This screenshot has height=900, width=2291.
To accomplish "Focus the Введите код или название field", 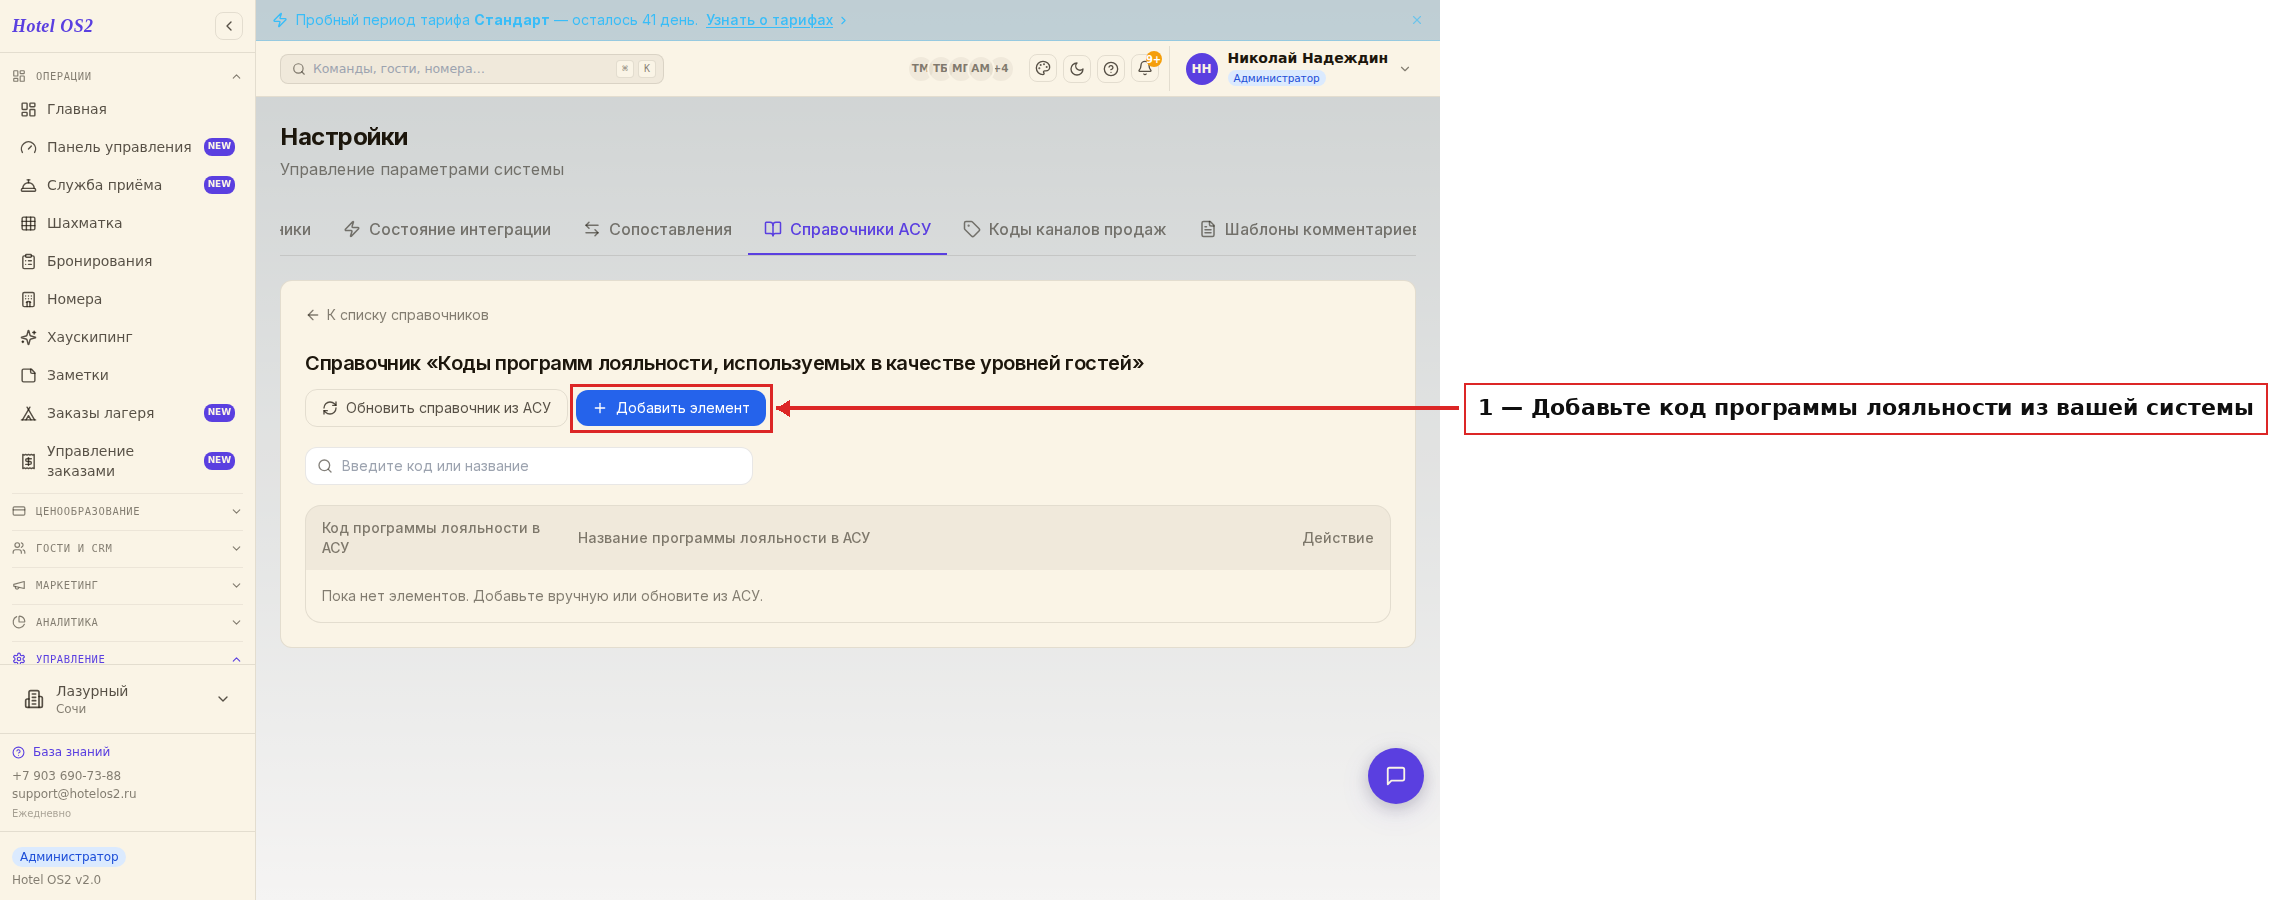I will pyautogui.click(x=529, y=466).
